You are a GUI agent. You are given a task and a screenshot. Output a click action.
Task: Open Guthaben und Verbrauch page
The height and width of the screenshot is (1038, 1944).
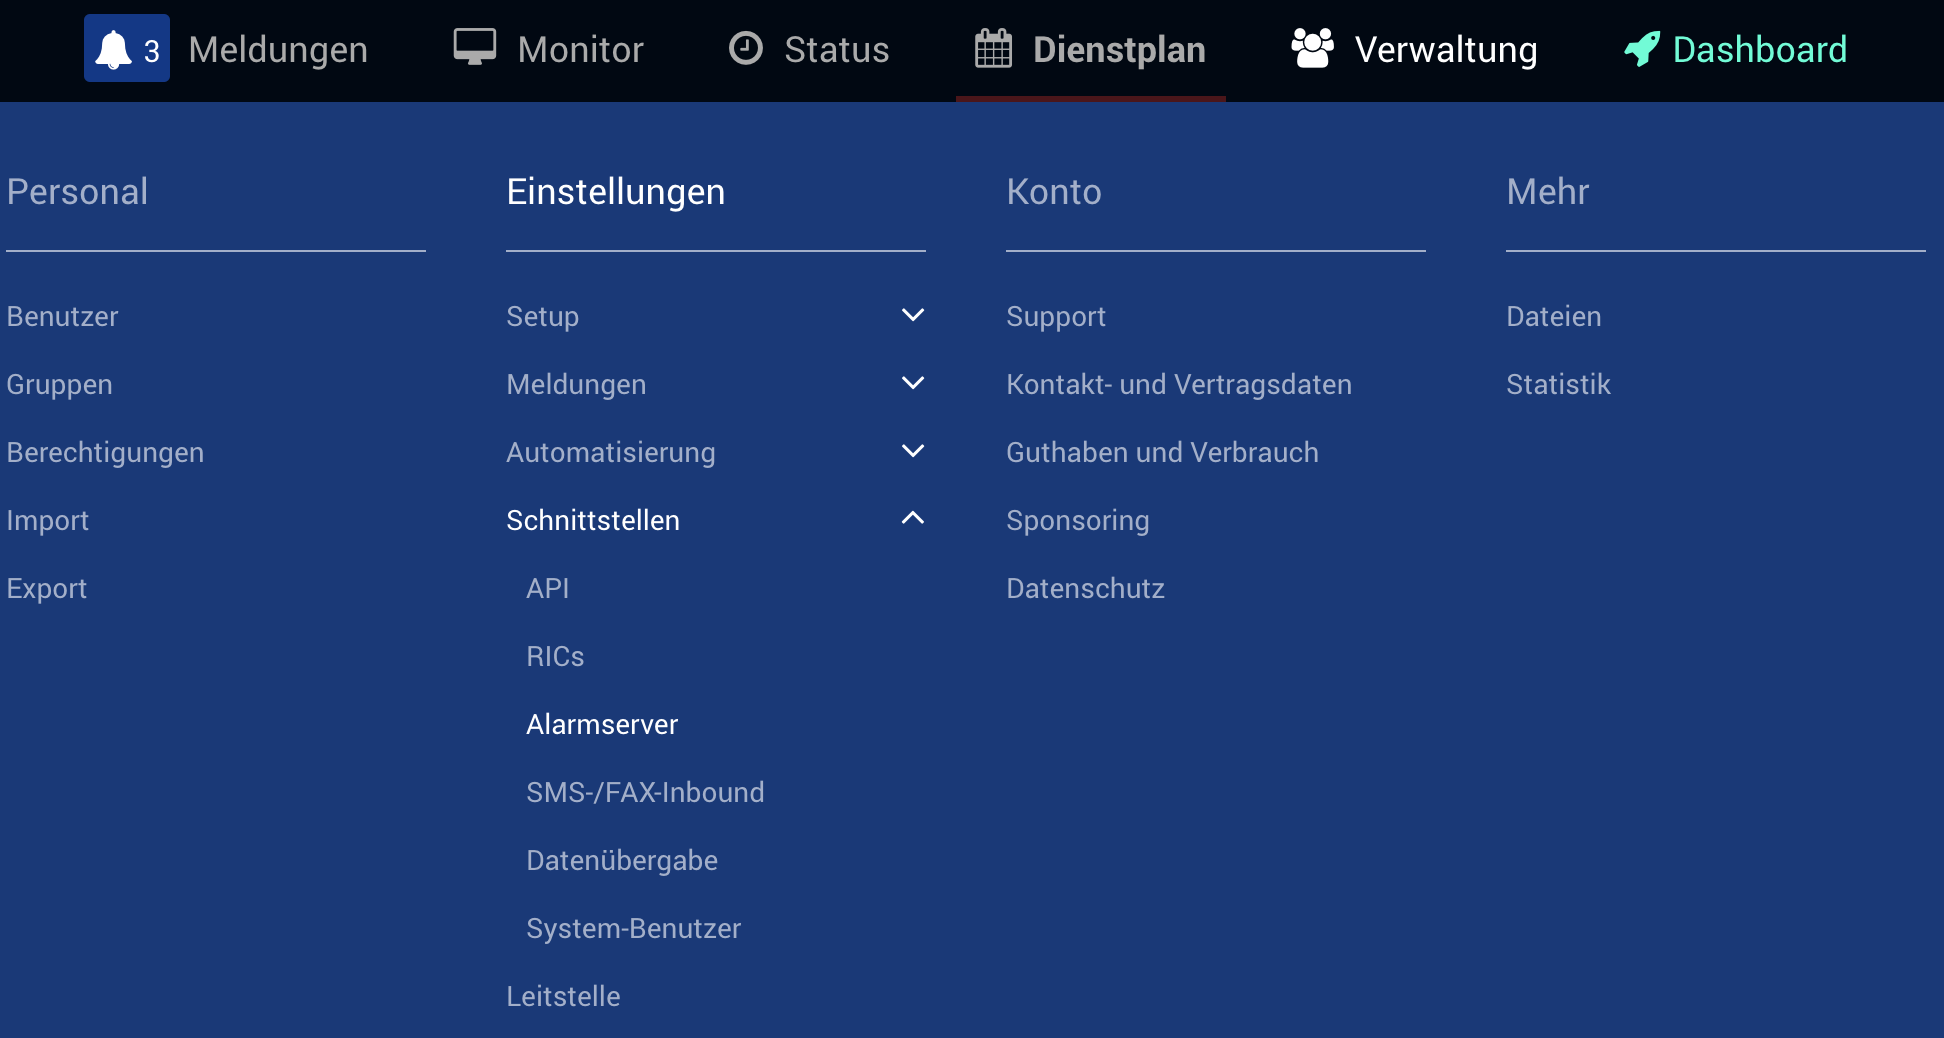pos(1162,452)
